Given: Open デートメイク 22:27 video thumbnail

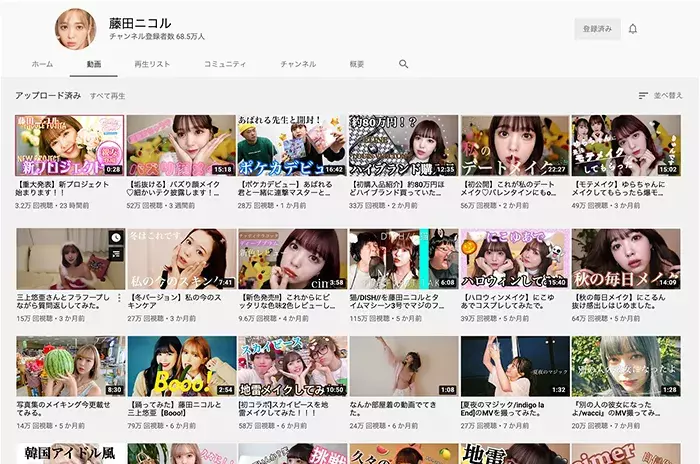Looking at the screenshot, I should point(515,146).
